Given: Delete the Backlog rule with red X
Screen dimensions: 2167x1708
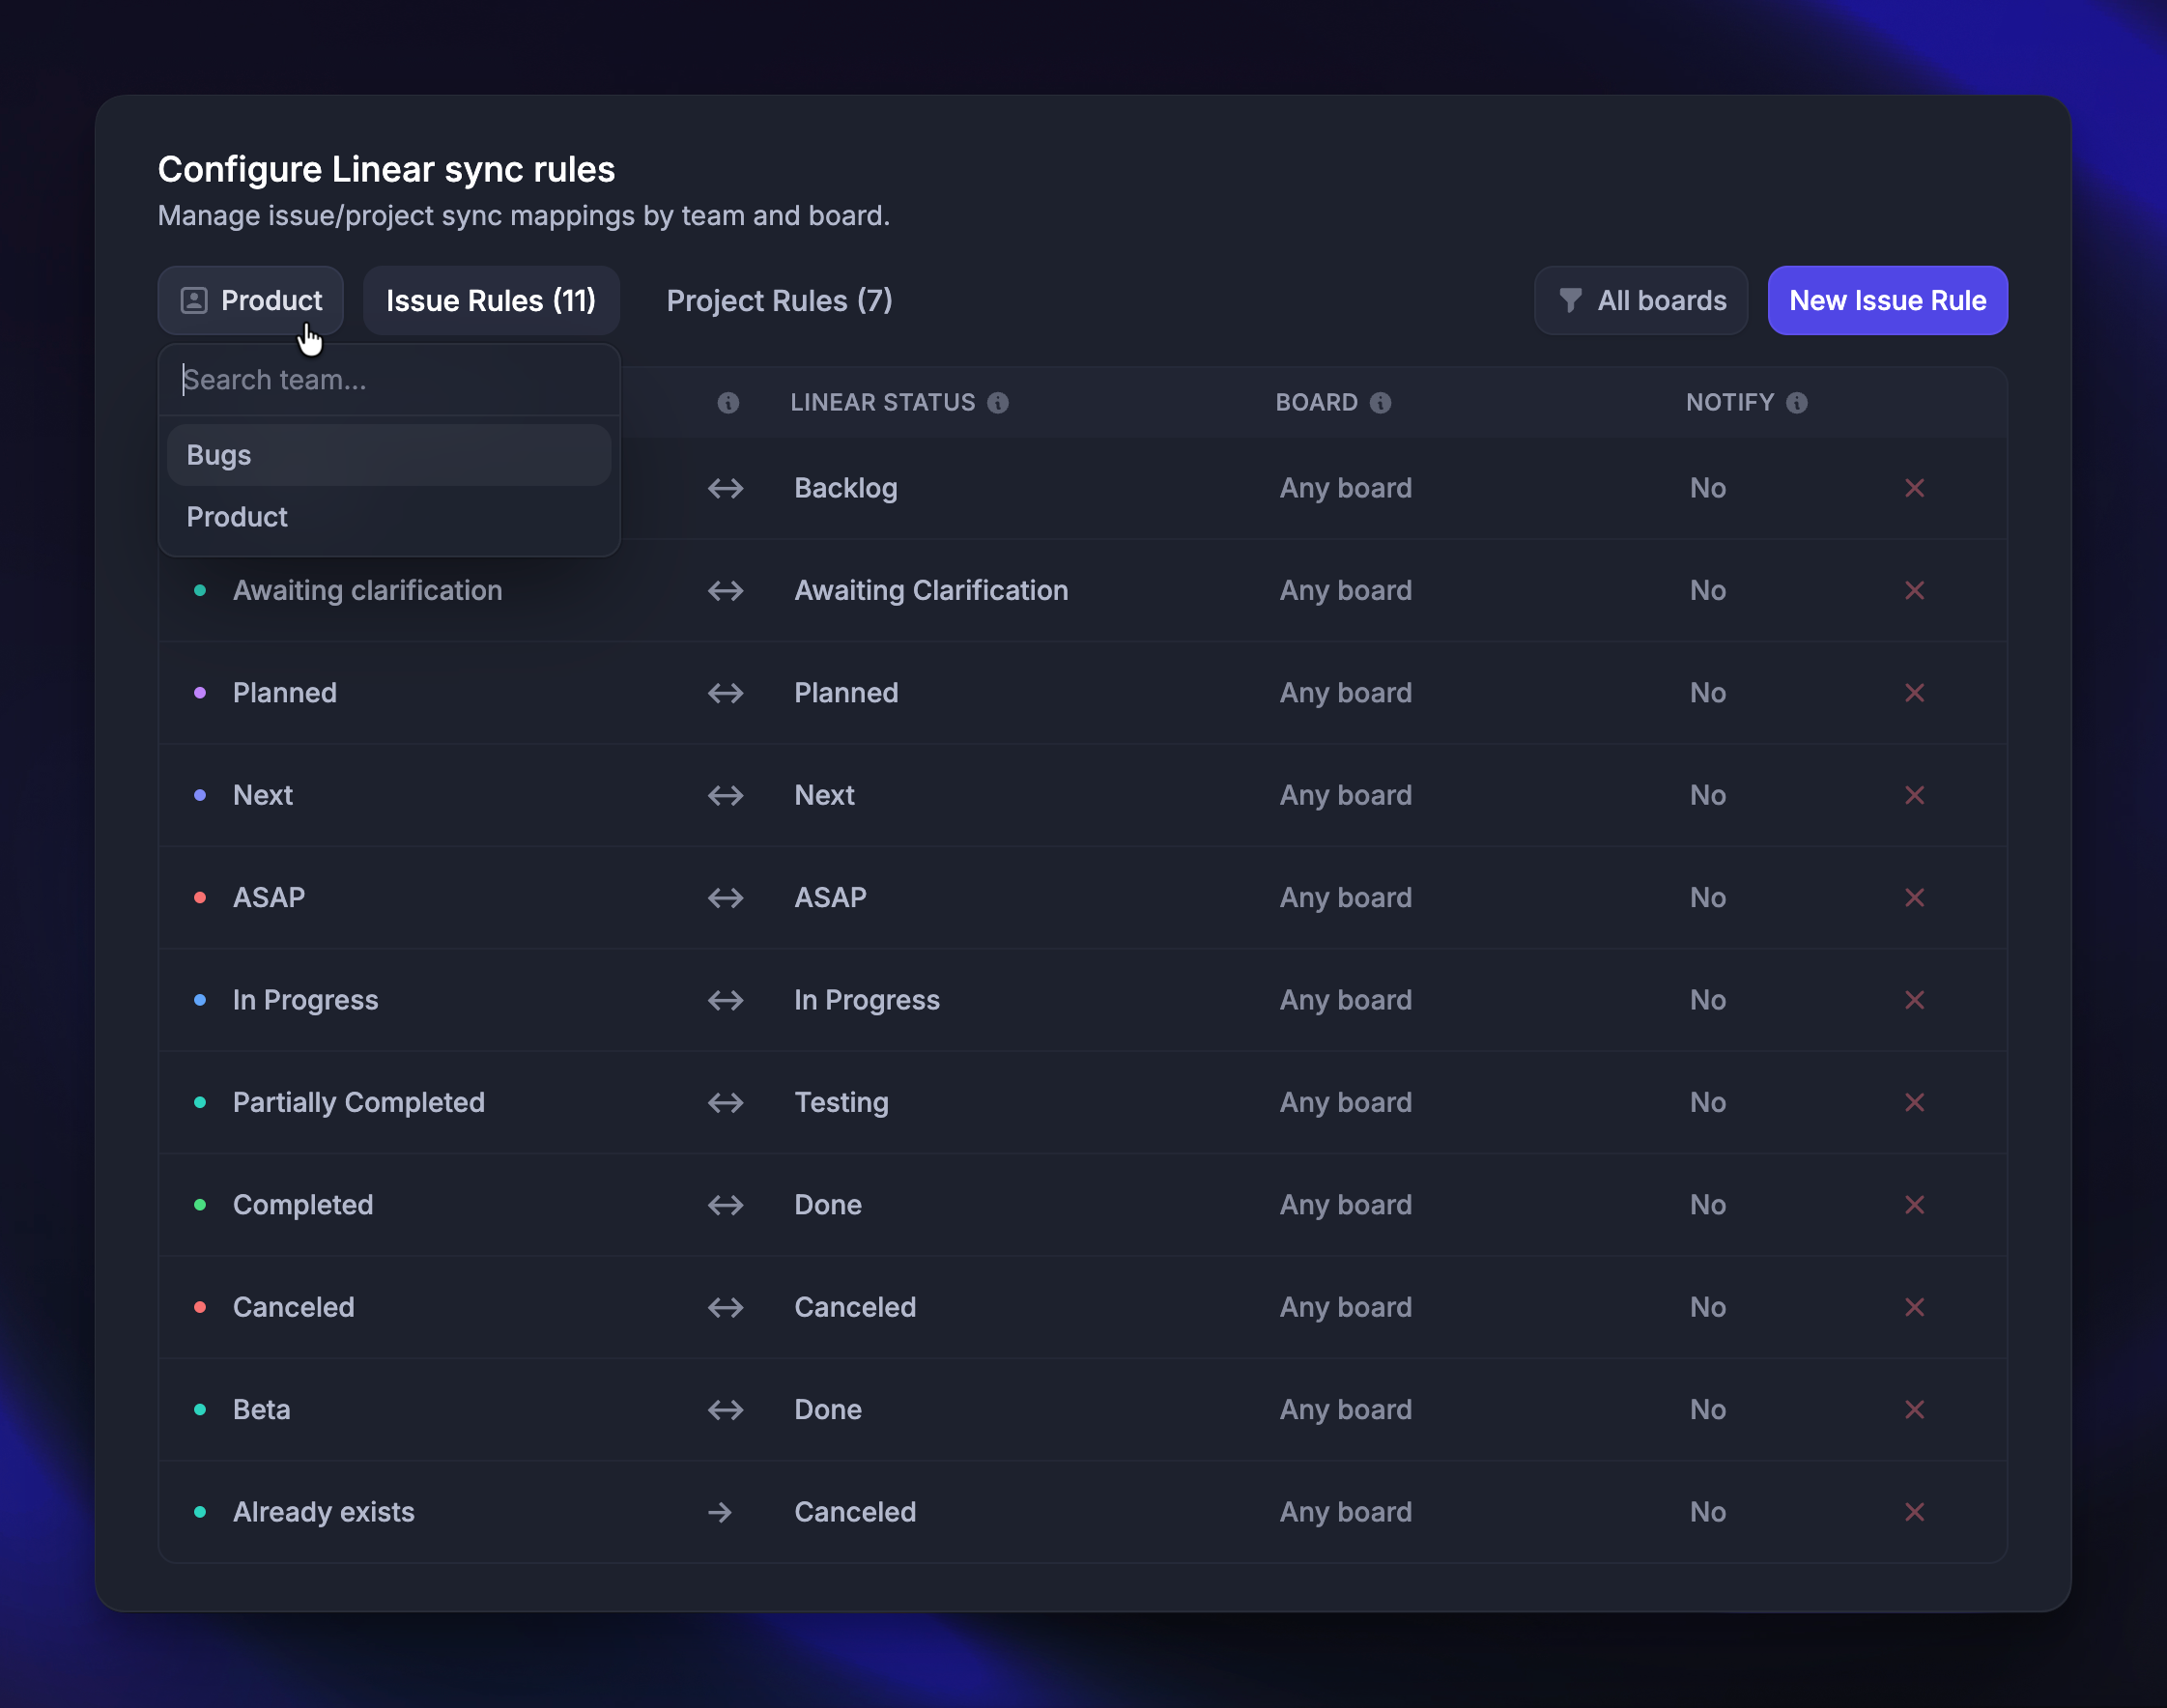Looking at the screenshot, I should (1913, 488).
